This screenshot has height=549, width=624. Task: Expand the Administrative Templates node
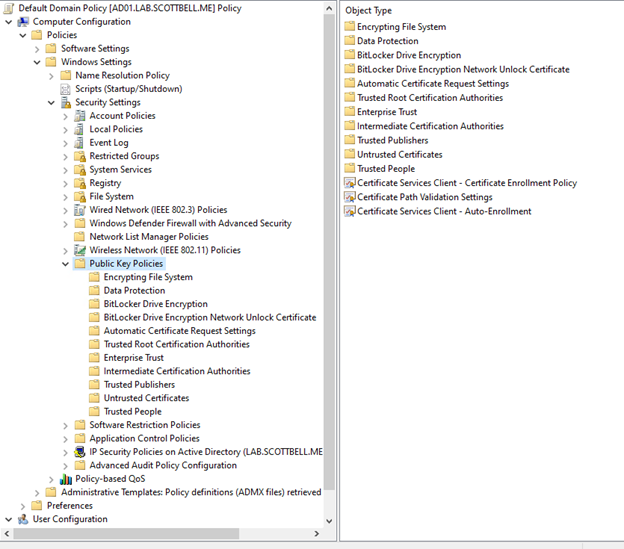pyautogui.click(x=38, y=492)
